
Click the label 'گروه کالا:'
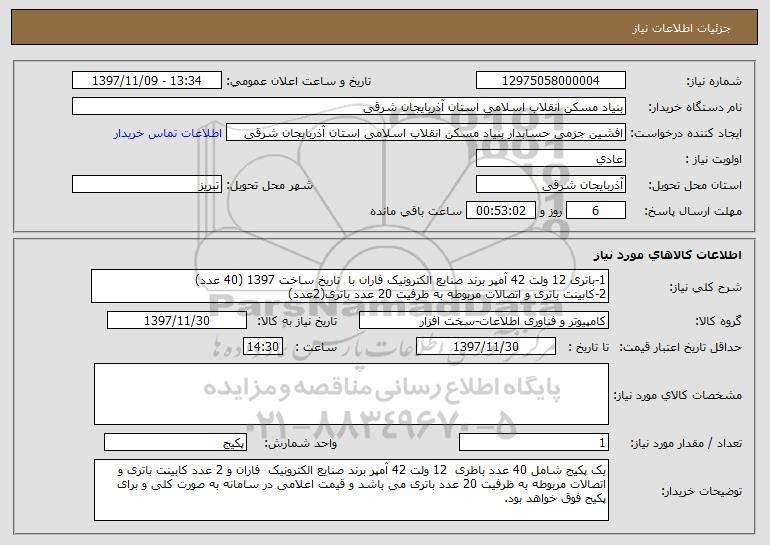718,322
